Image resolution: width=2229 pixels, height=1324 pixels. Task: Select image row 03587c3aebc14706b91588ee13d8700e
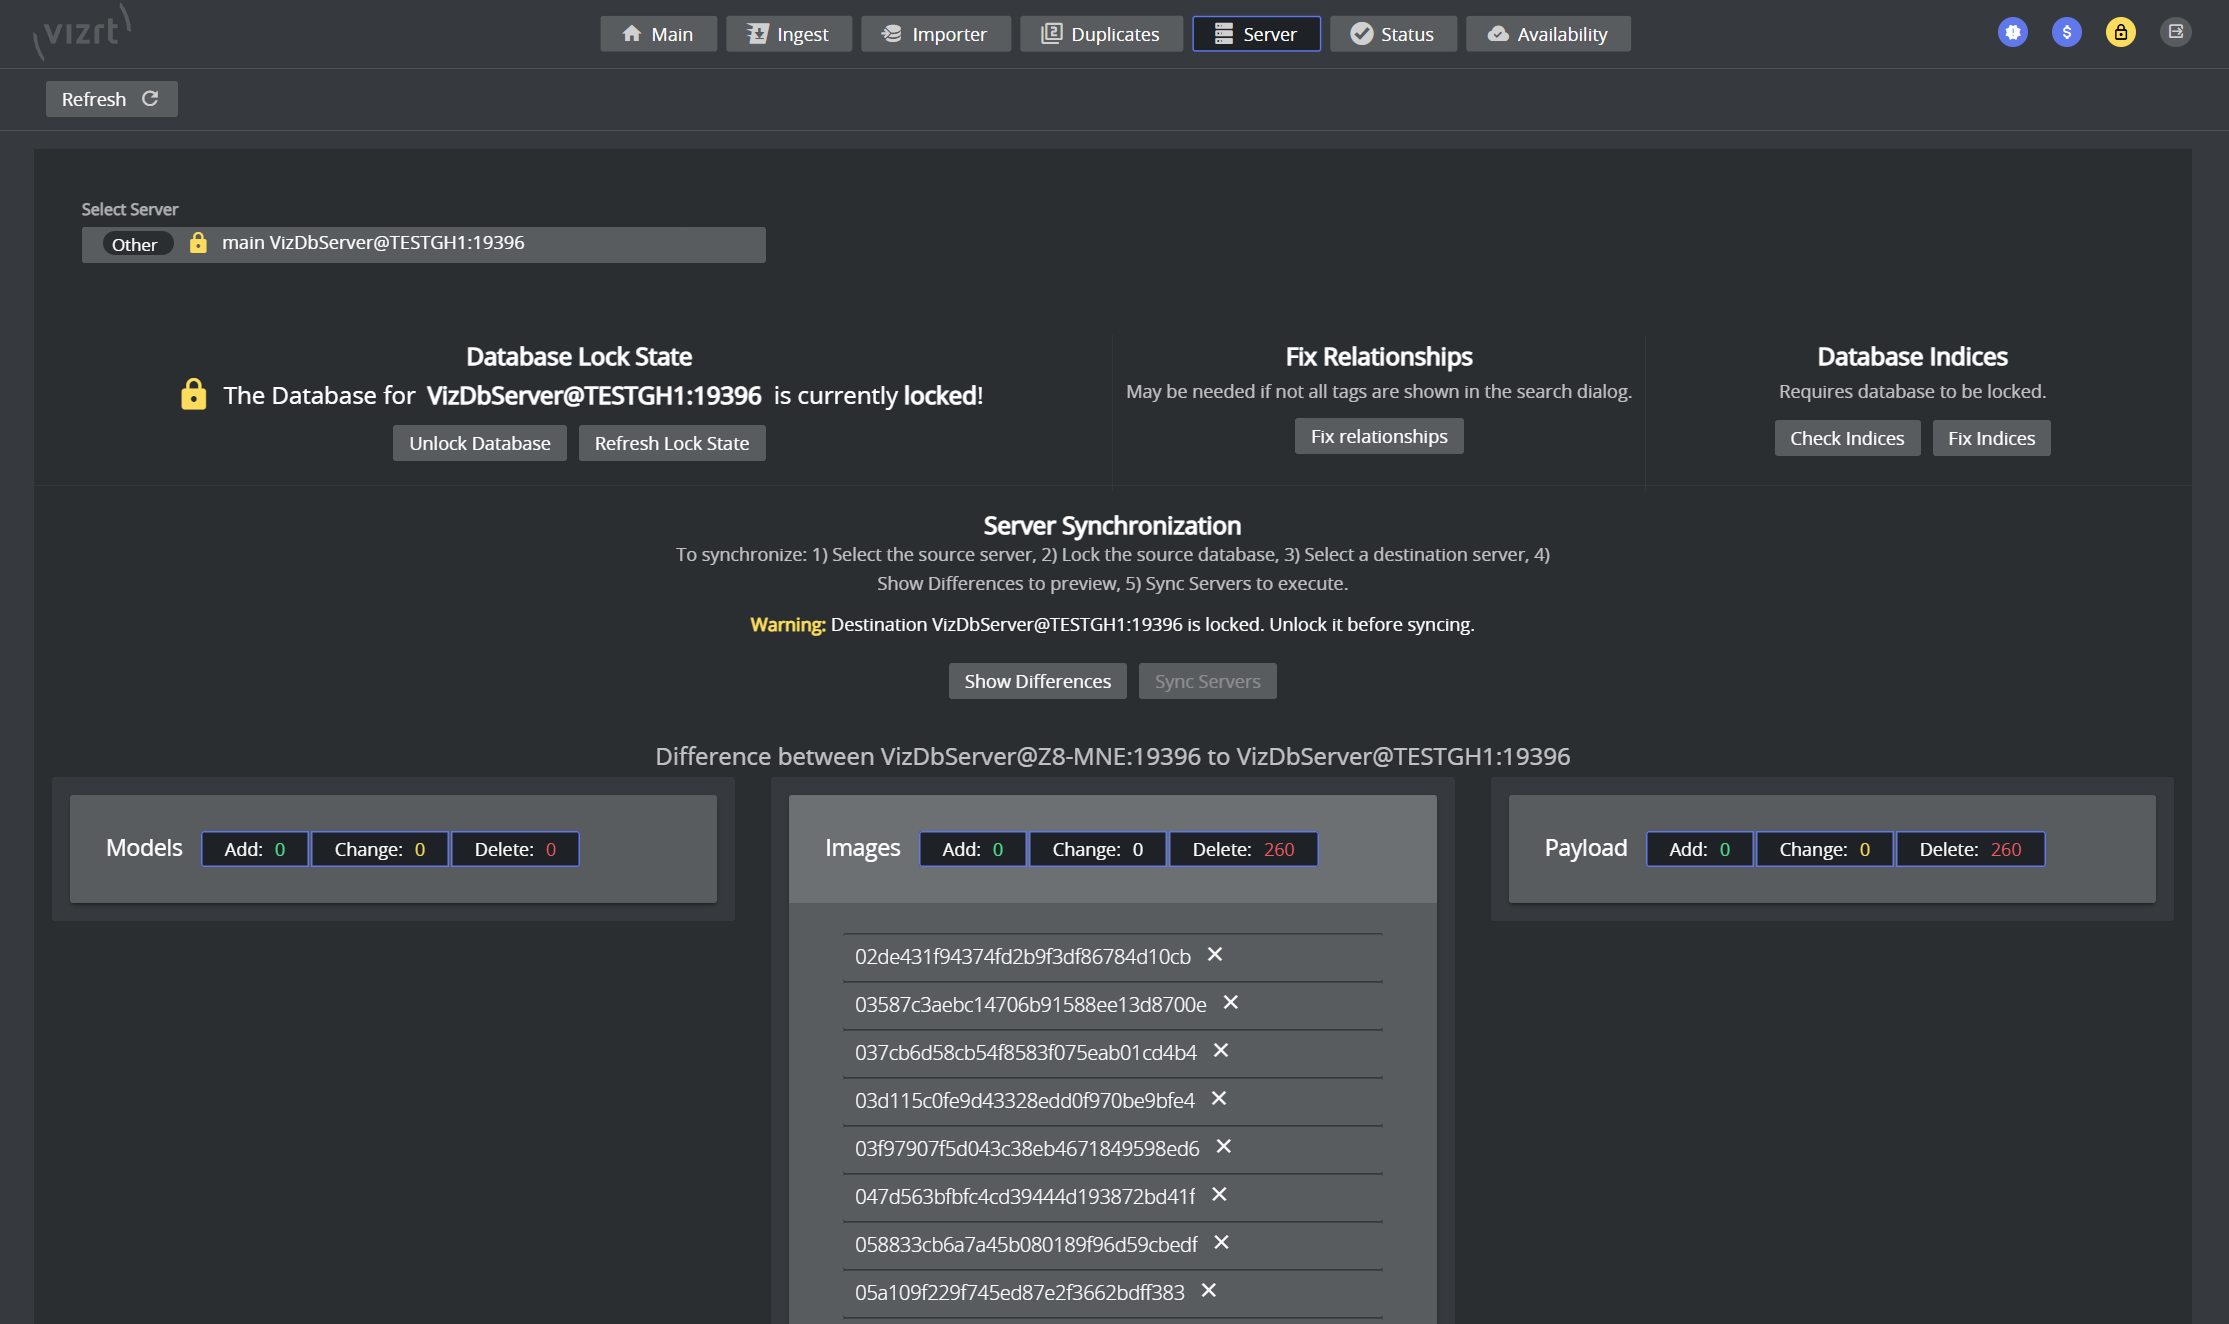coord(1112,1005)
